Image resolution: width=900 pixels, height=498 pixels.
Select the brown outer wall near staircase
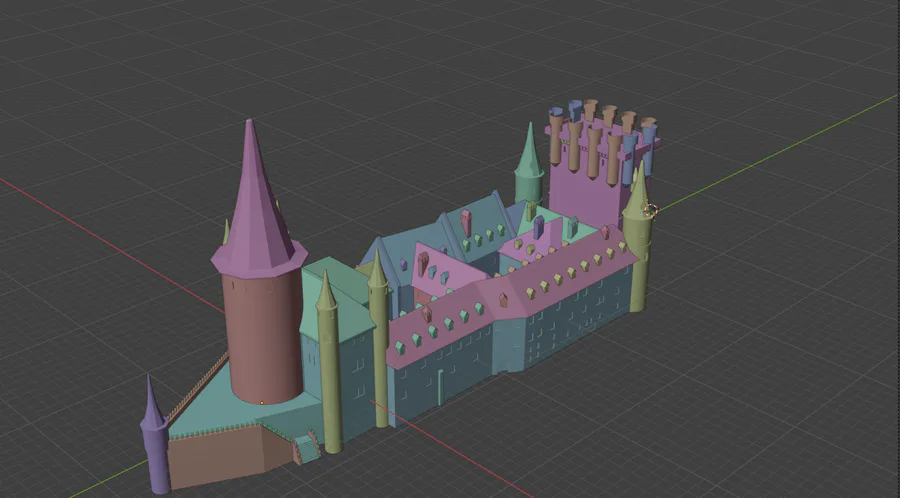click(x=230, y=456)
